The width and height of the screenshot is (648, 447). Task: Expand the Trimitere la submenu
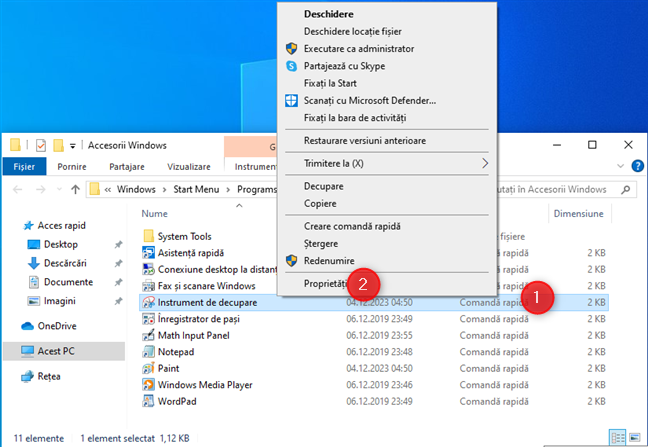pyautogui.click(x=486, y=162)
